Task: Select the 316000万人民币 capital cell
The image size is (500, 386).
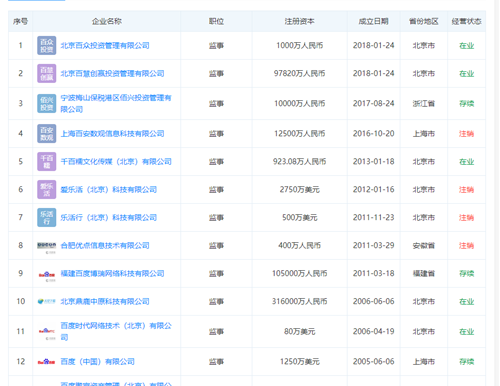Action: pyautogui.click(x=299, y=302)
